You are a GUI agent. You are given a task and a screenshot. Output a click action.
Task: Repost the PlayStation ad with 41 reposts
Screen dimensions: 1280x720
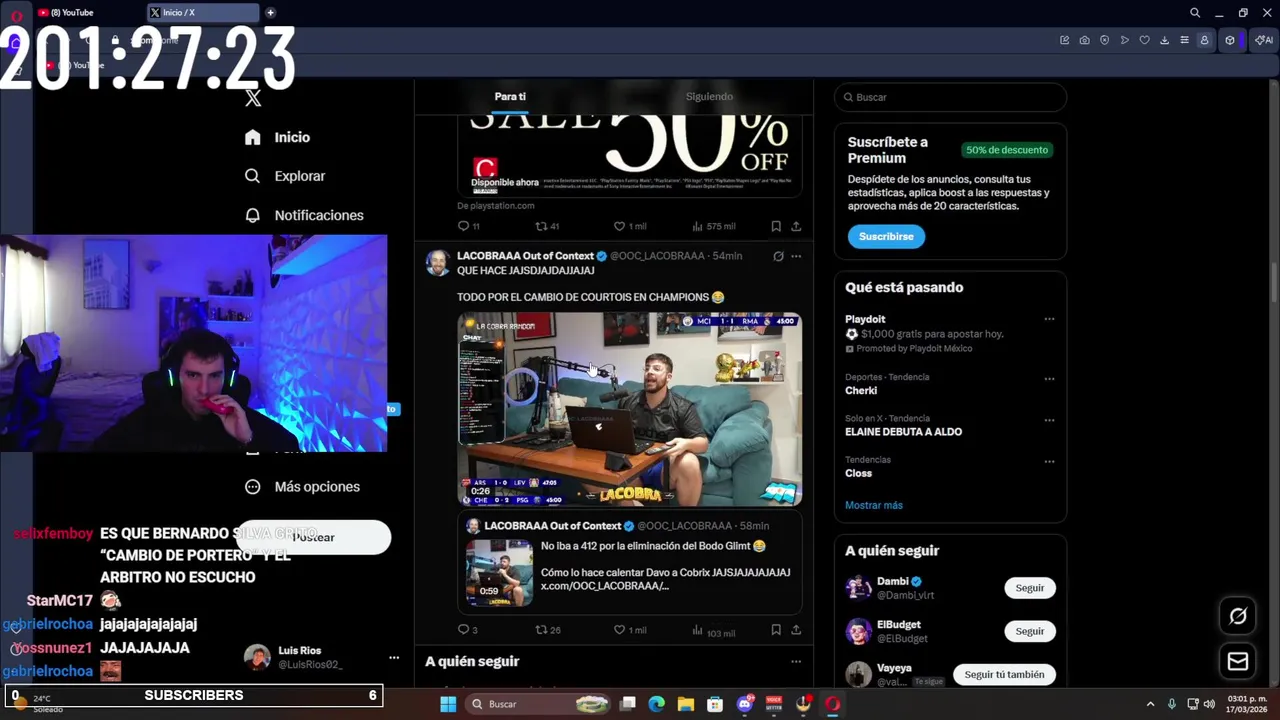[x=547, y=226]
